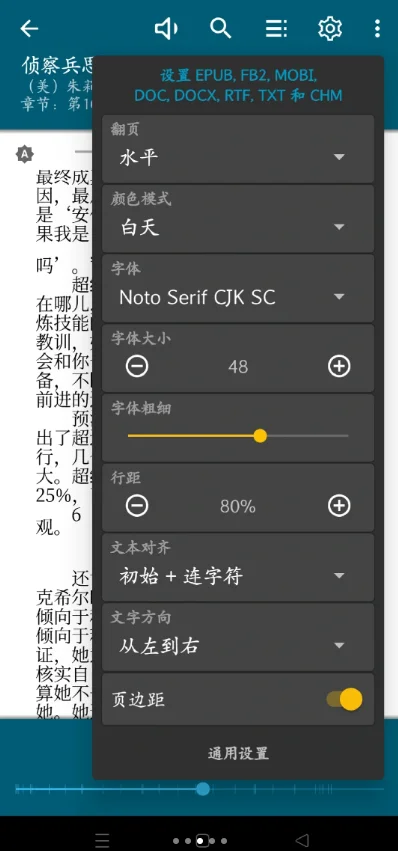This screenshot has height=851, width=398.
Task: Open the 颜色模式 color mode dropdown
Action: (x=238, y=219)
